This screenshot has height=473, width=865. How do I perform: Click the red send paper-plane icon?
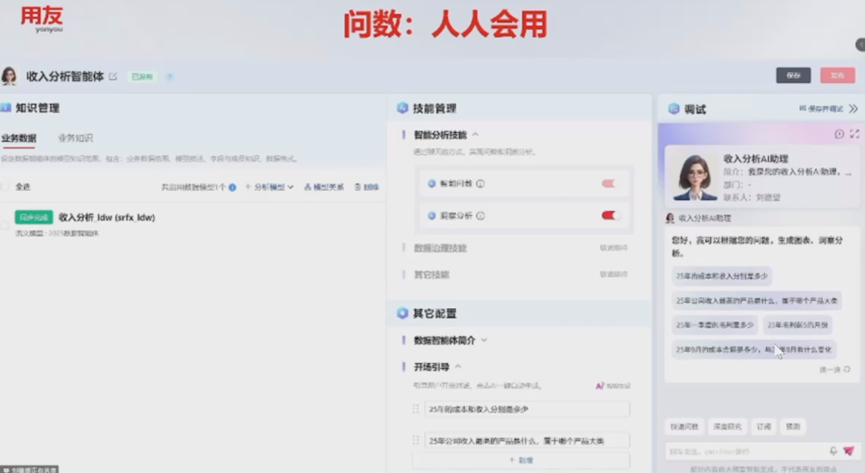848,451
